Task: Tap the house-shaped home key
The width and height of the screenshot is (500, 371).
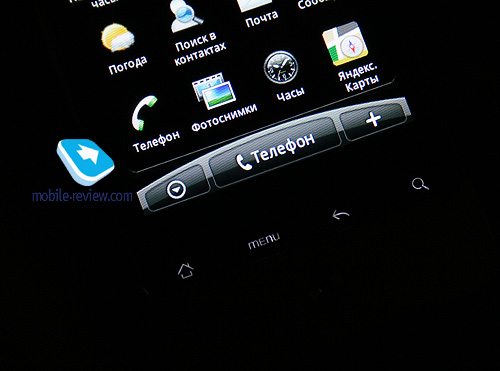Action: coord(186,270)
